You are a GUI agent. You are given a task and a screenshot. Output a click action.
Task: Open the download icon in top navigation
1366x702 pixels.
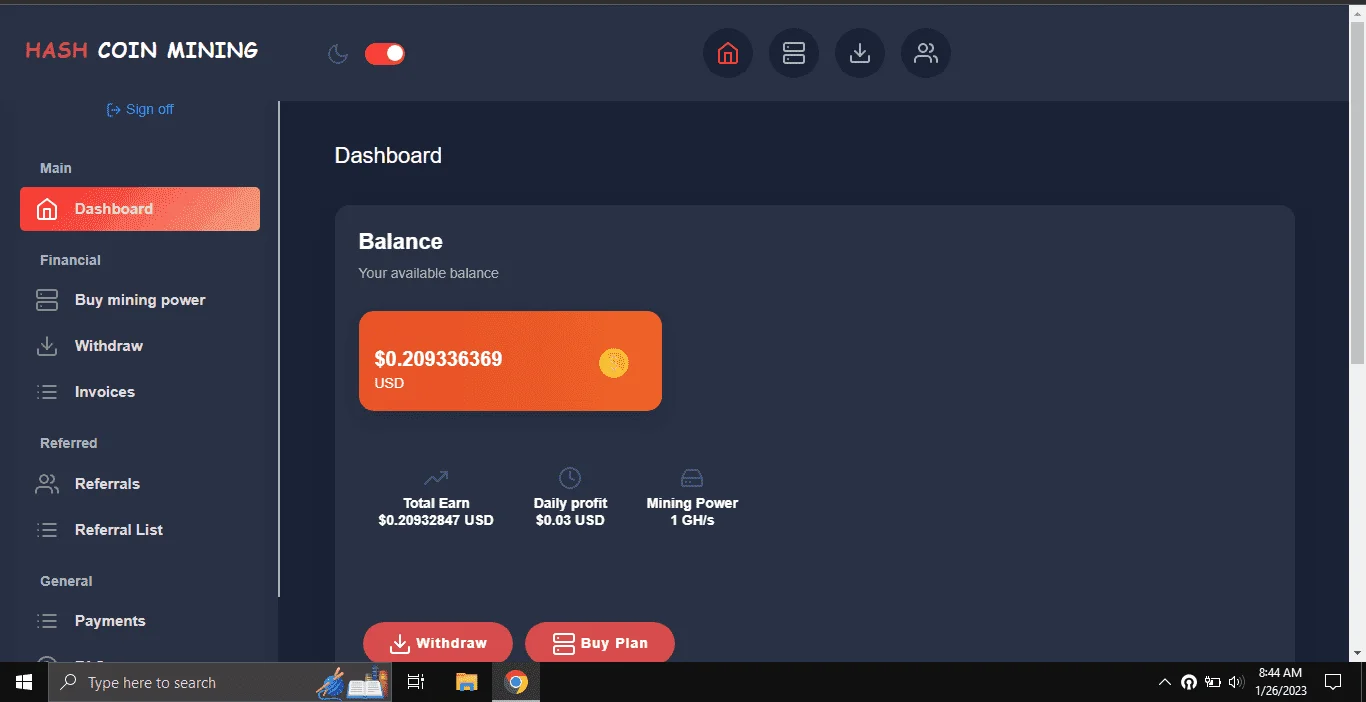coord(860,53)
